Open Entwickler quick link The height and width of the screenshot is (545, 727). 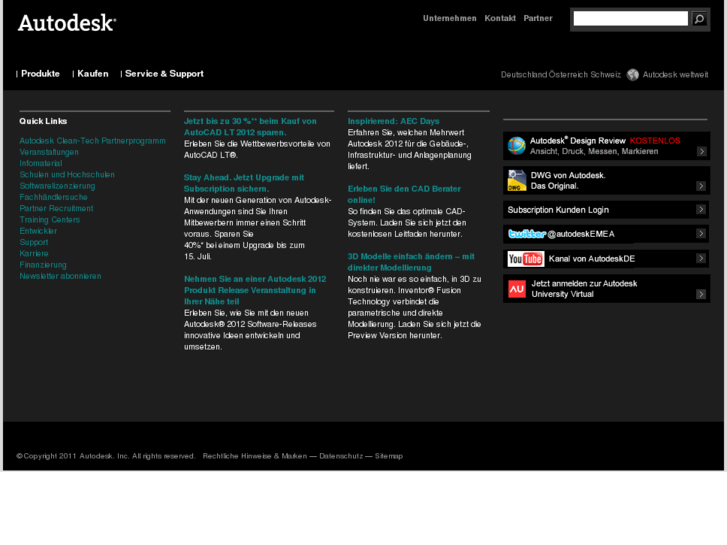[38, 231]
